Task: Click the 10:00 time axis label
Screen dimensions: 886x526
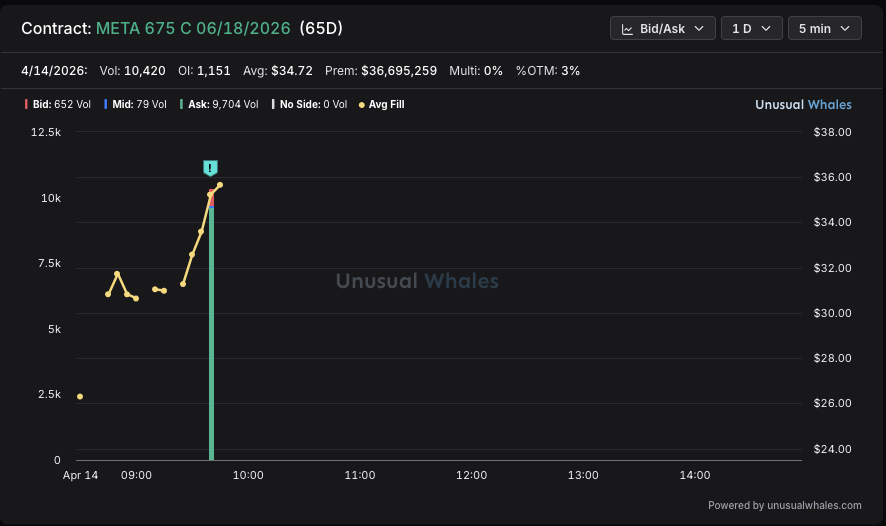Action: (248, 475)
